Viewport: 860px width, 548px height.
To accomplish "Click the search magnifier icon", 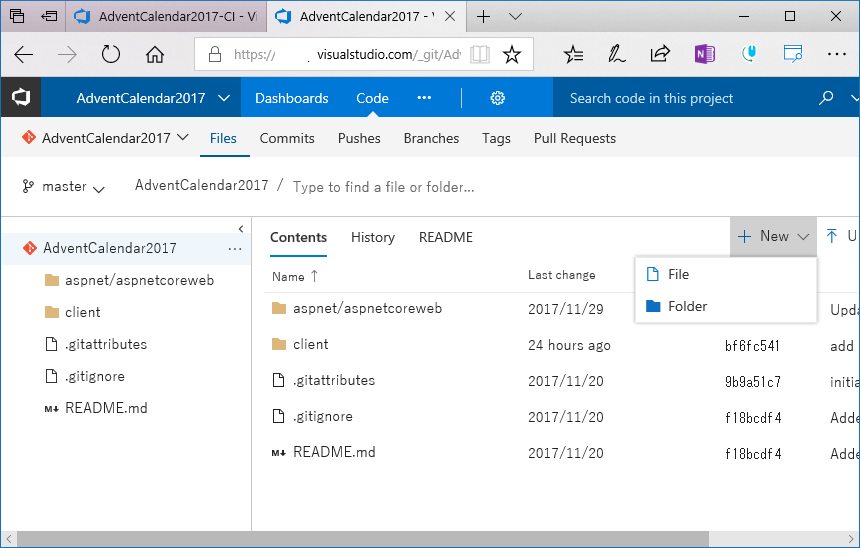I will coord(826,98).
